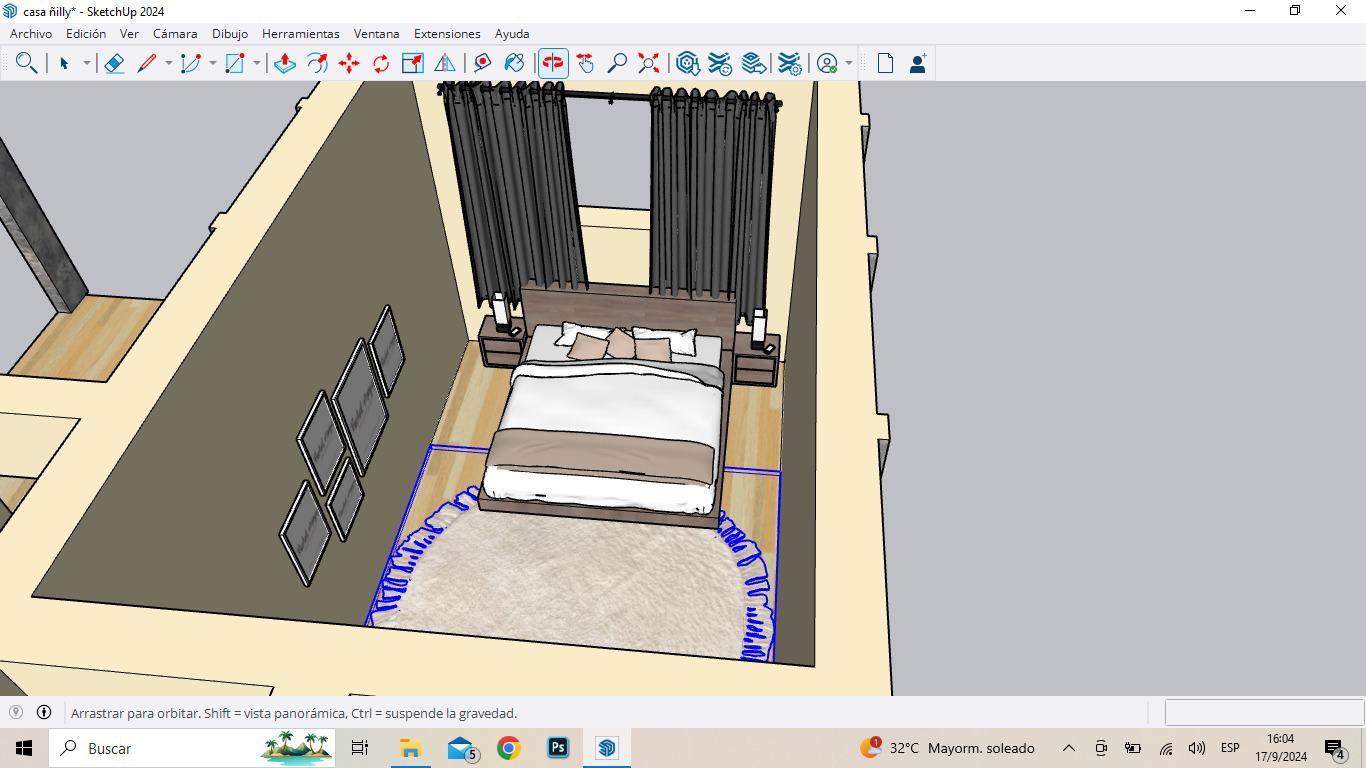Viewport: 1366px width, 768px height.
Task: Choose the red Line pencil tool
Action: [x=147, y=63]
